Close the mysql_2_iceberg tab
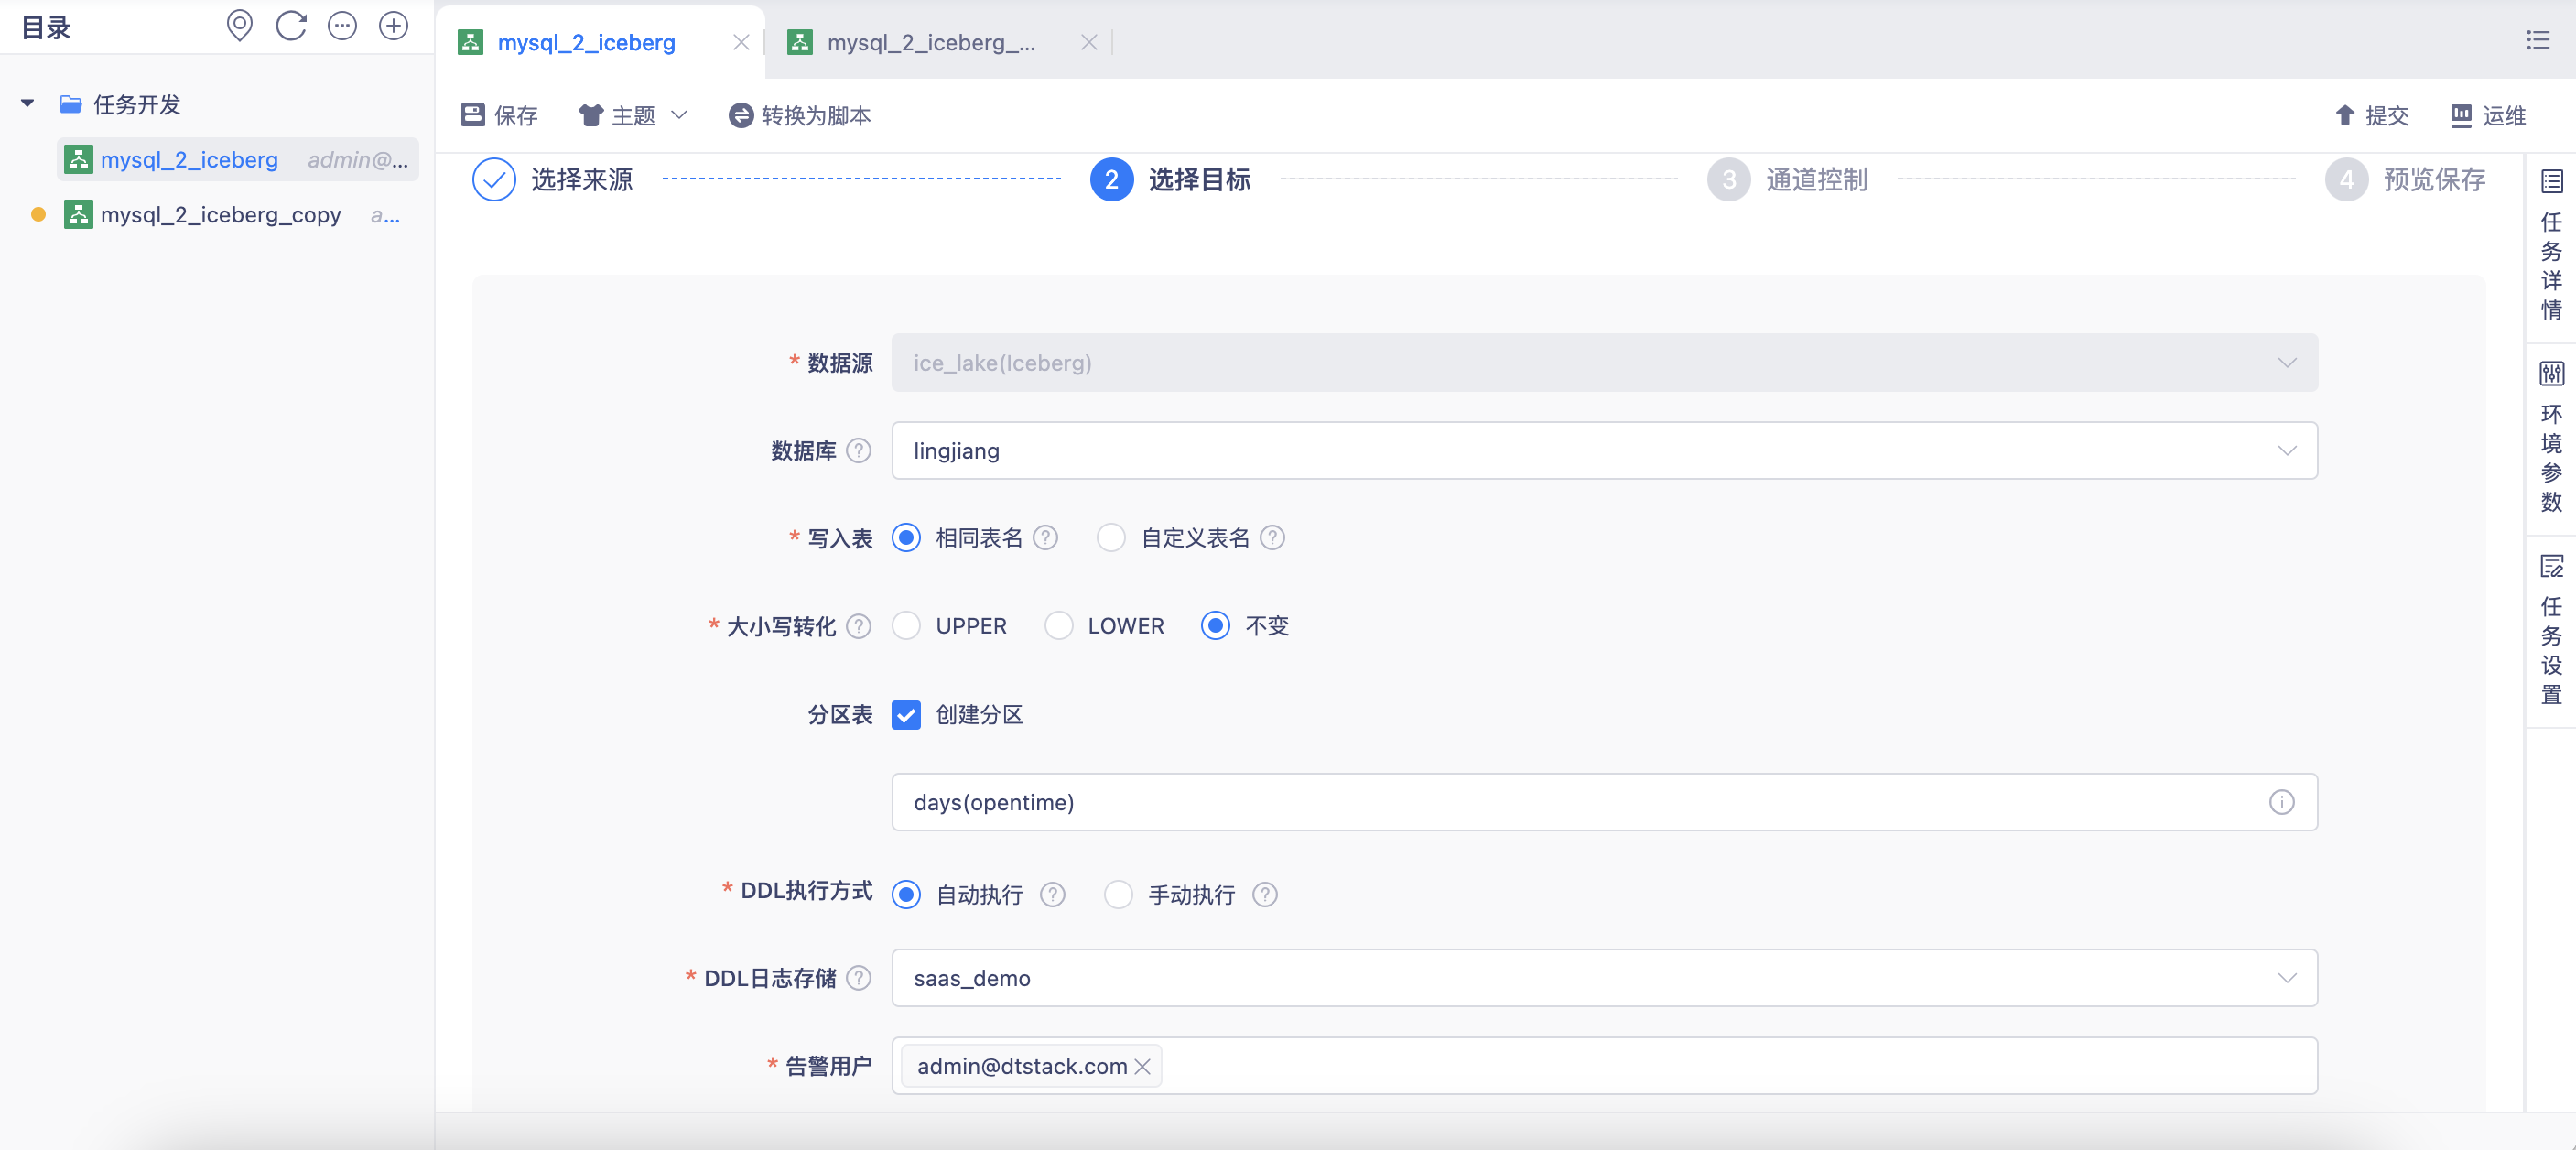 (741, 42)
